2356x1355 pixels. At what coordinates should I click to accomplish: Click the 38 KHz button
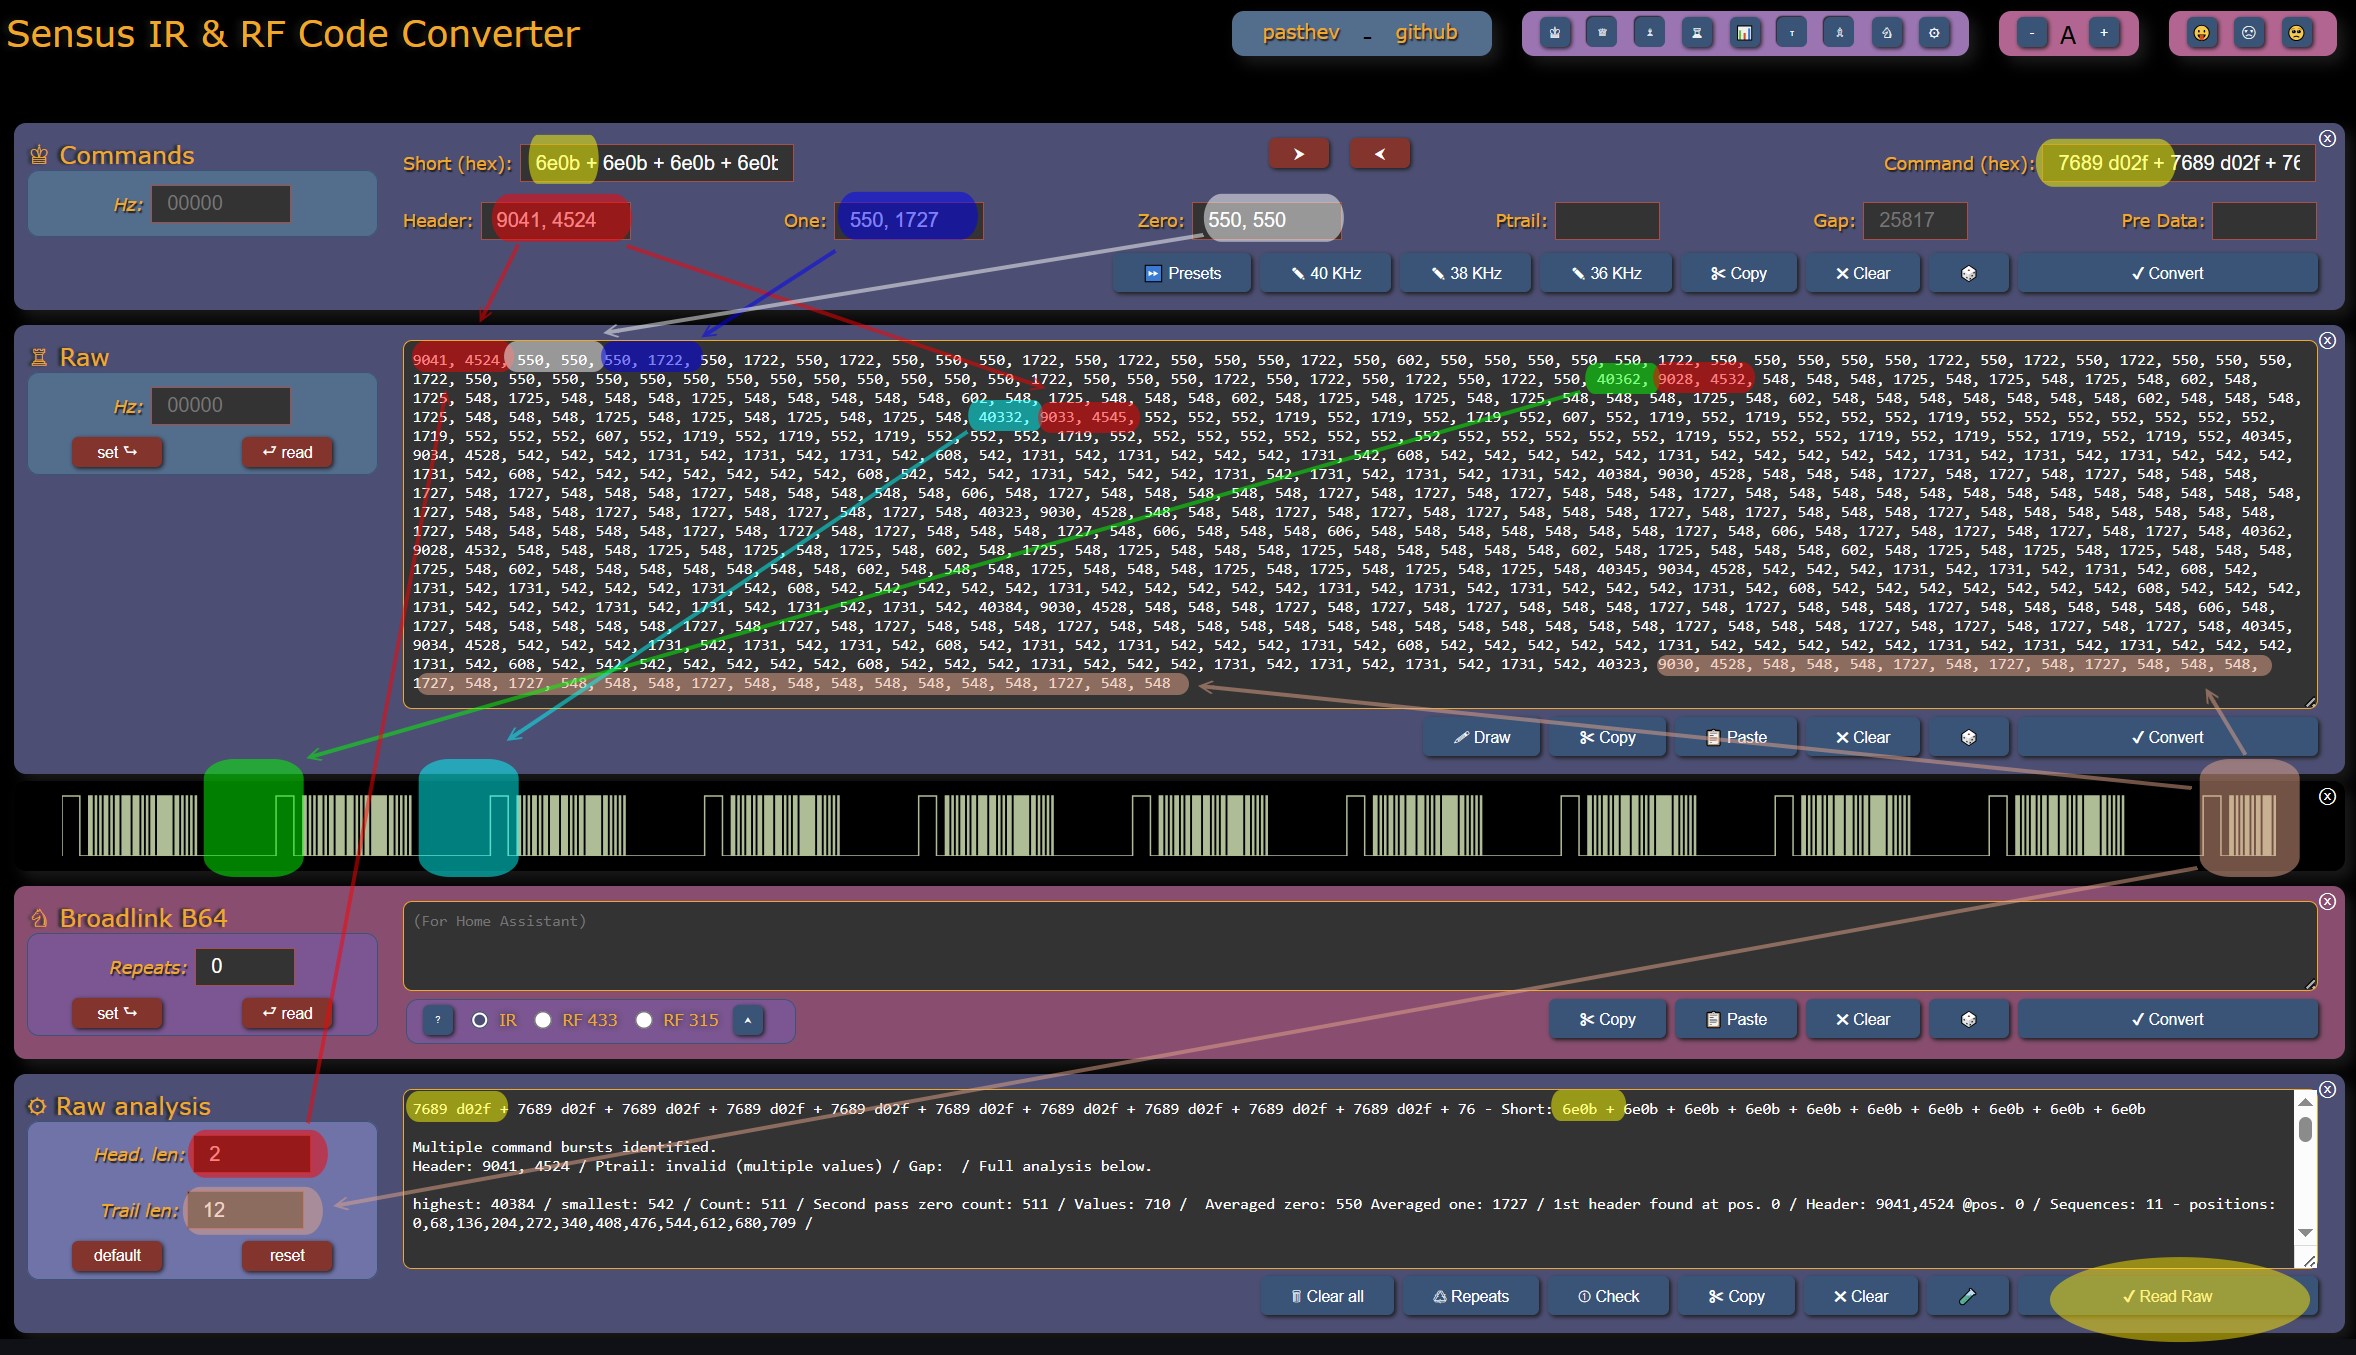1465,273
